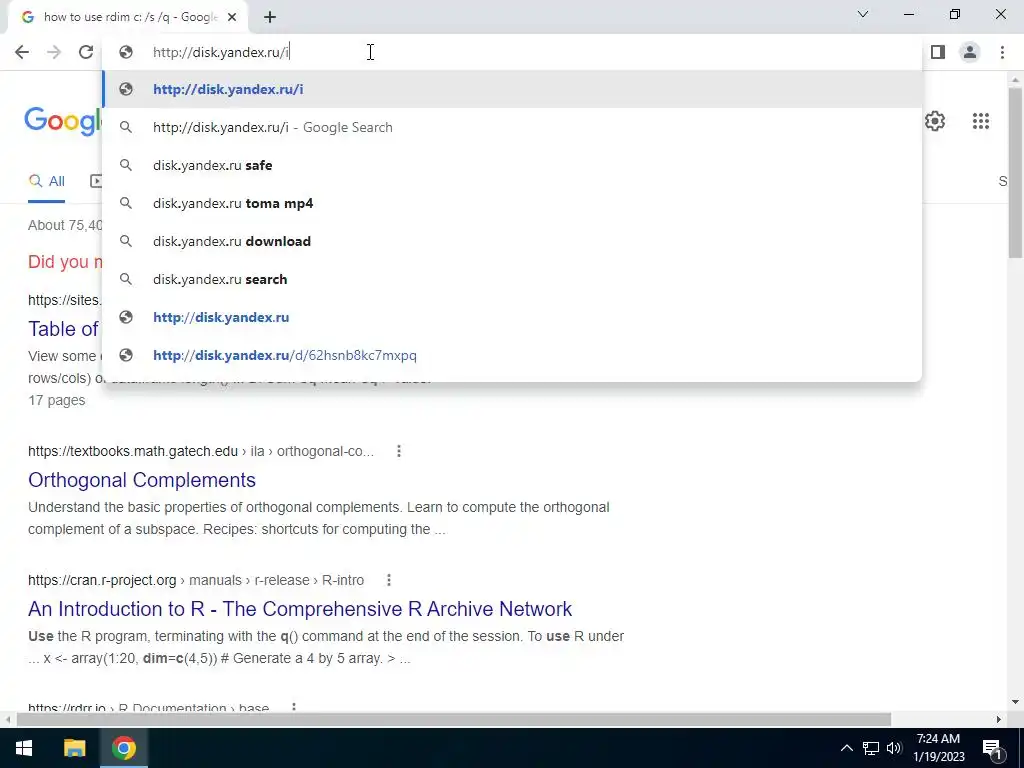
Task: Select the http://disk.yandex.ru/i URL suggestion
Action: pyautogui.click(x=513, y=89)
